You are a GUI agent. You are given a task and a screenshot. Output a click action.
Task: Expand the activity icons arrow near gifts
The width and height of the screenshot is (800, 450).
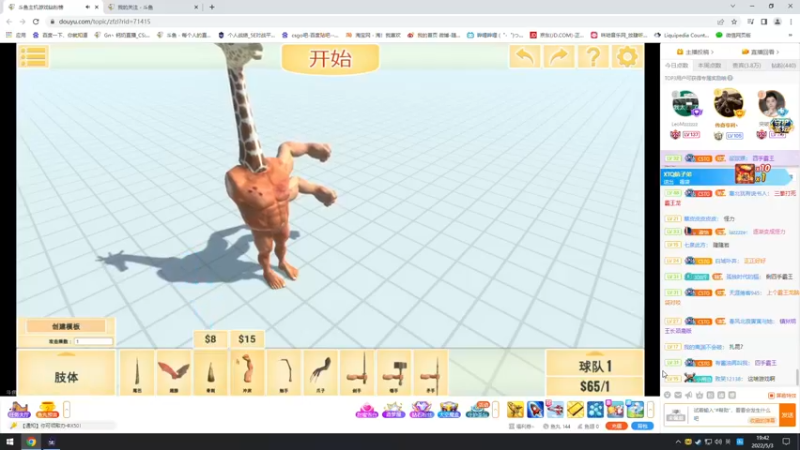pos(495,409)
